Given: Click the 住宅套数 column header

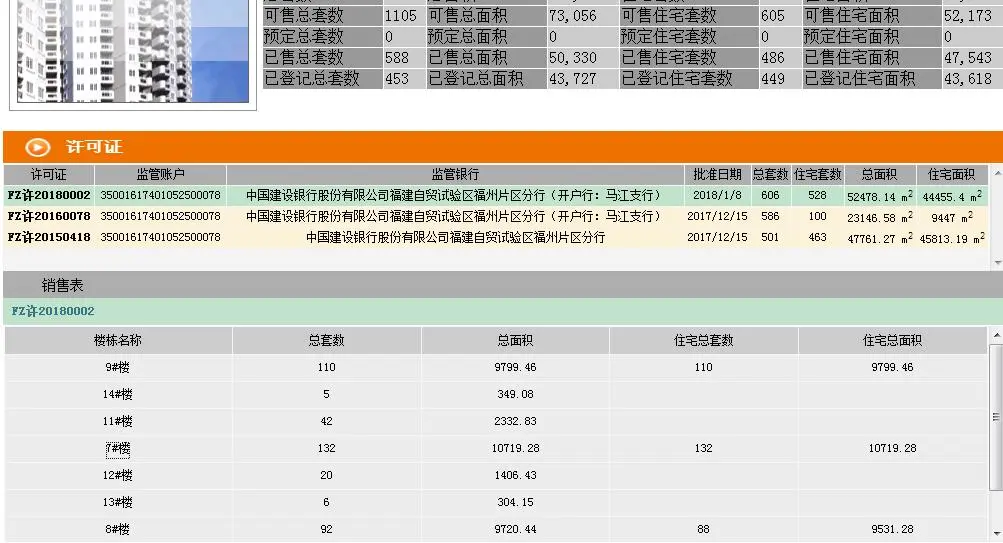Looking at the screenshot, I should click(x=817, y=175).
